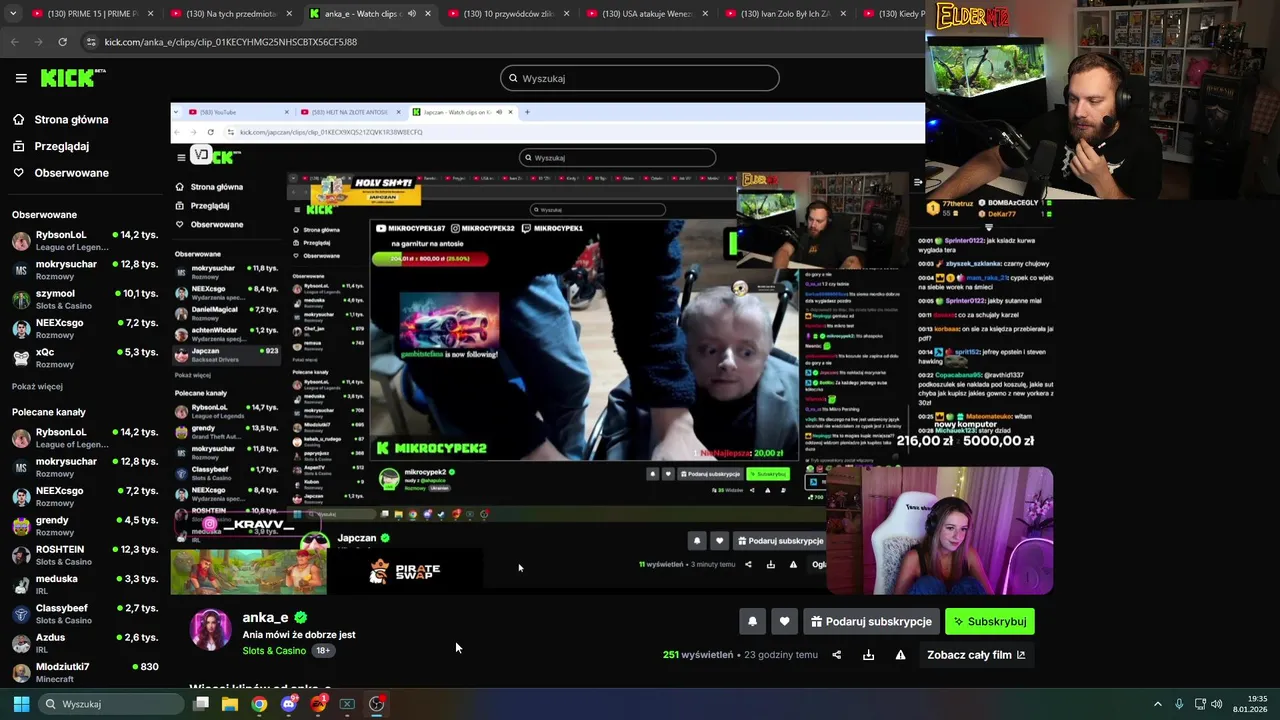Click the green Subskrybuj button
Screen dimensions: 1280x720
(990, 622)
